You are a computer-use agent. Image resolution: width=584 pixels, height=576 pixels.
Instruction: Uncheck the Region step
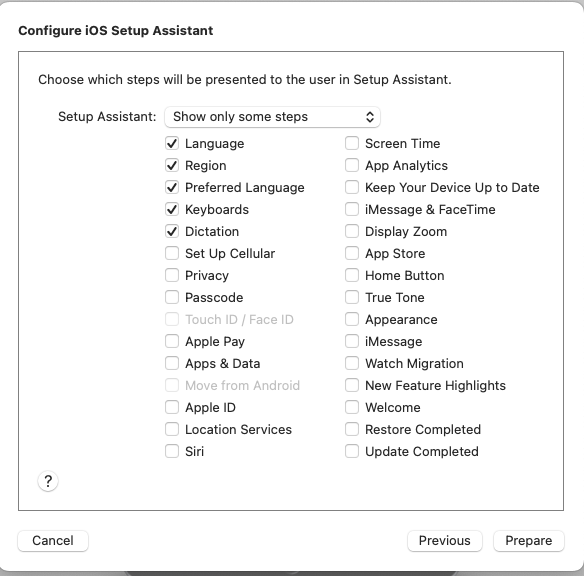[172, 165]
